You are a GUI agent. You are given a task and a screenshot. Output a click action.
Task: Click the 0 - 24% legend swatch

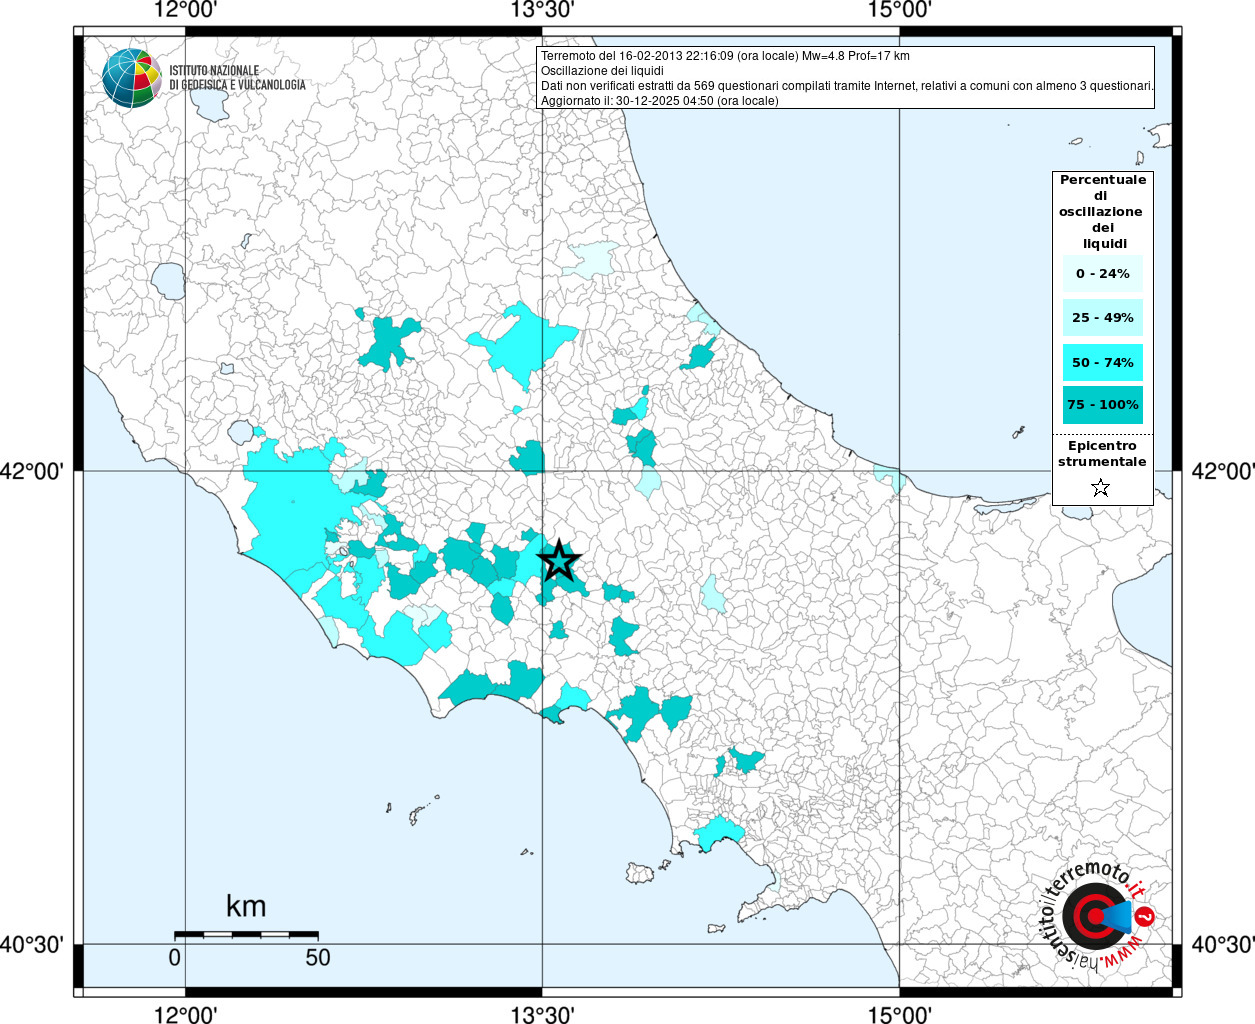pyautogui.click(x=1102, y=274)
